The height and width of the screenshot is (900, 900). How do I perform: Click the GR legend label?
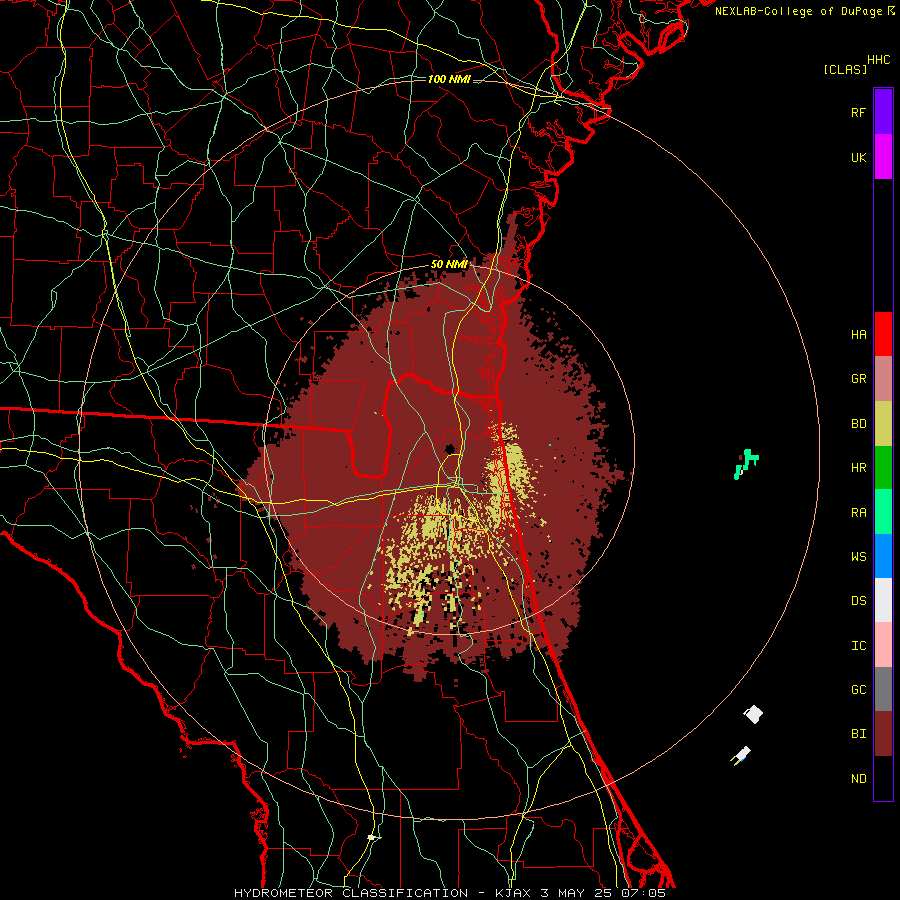point(859,379)
